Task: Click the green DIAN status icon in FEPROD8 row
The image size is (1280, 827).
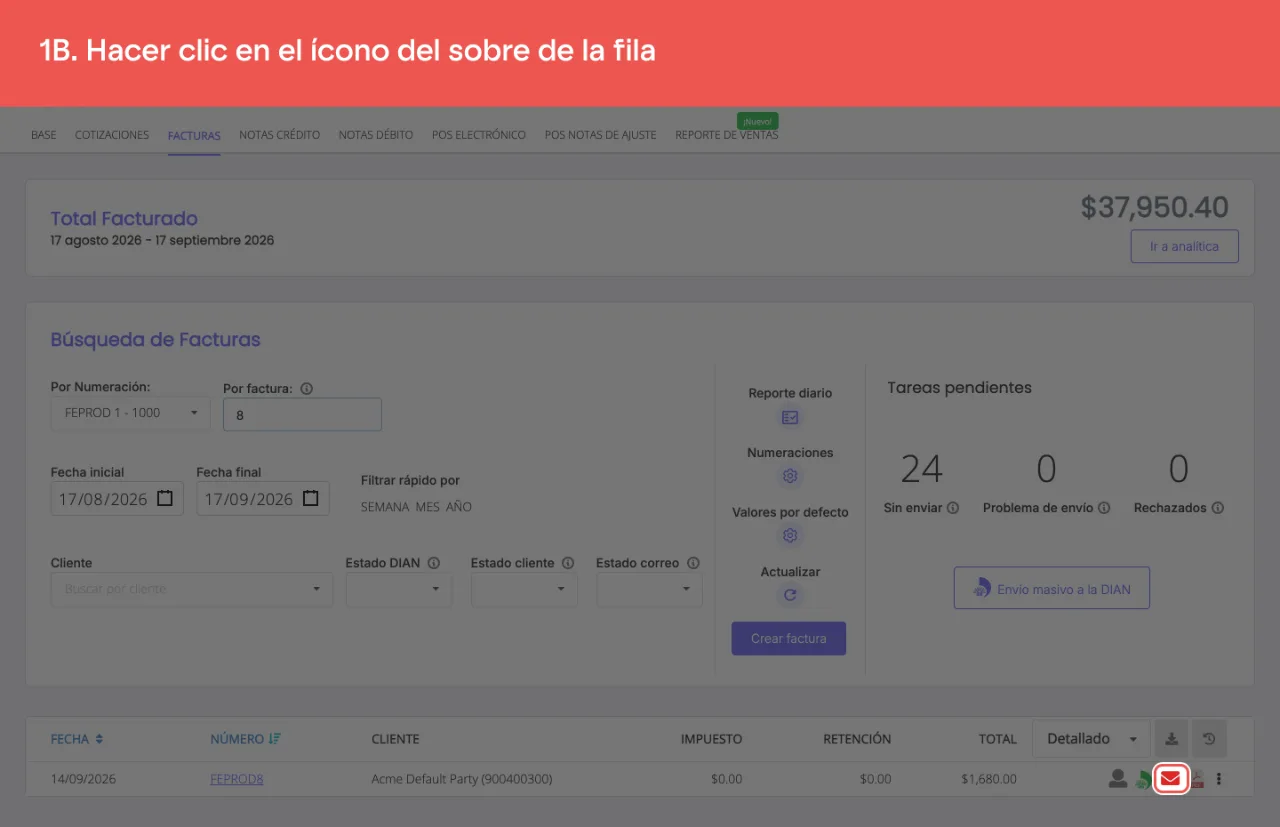Action: coord(1142,781)
